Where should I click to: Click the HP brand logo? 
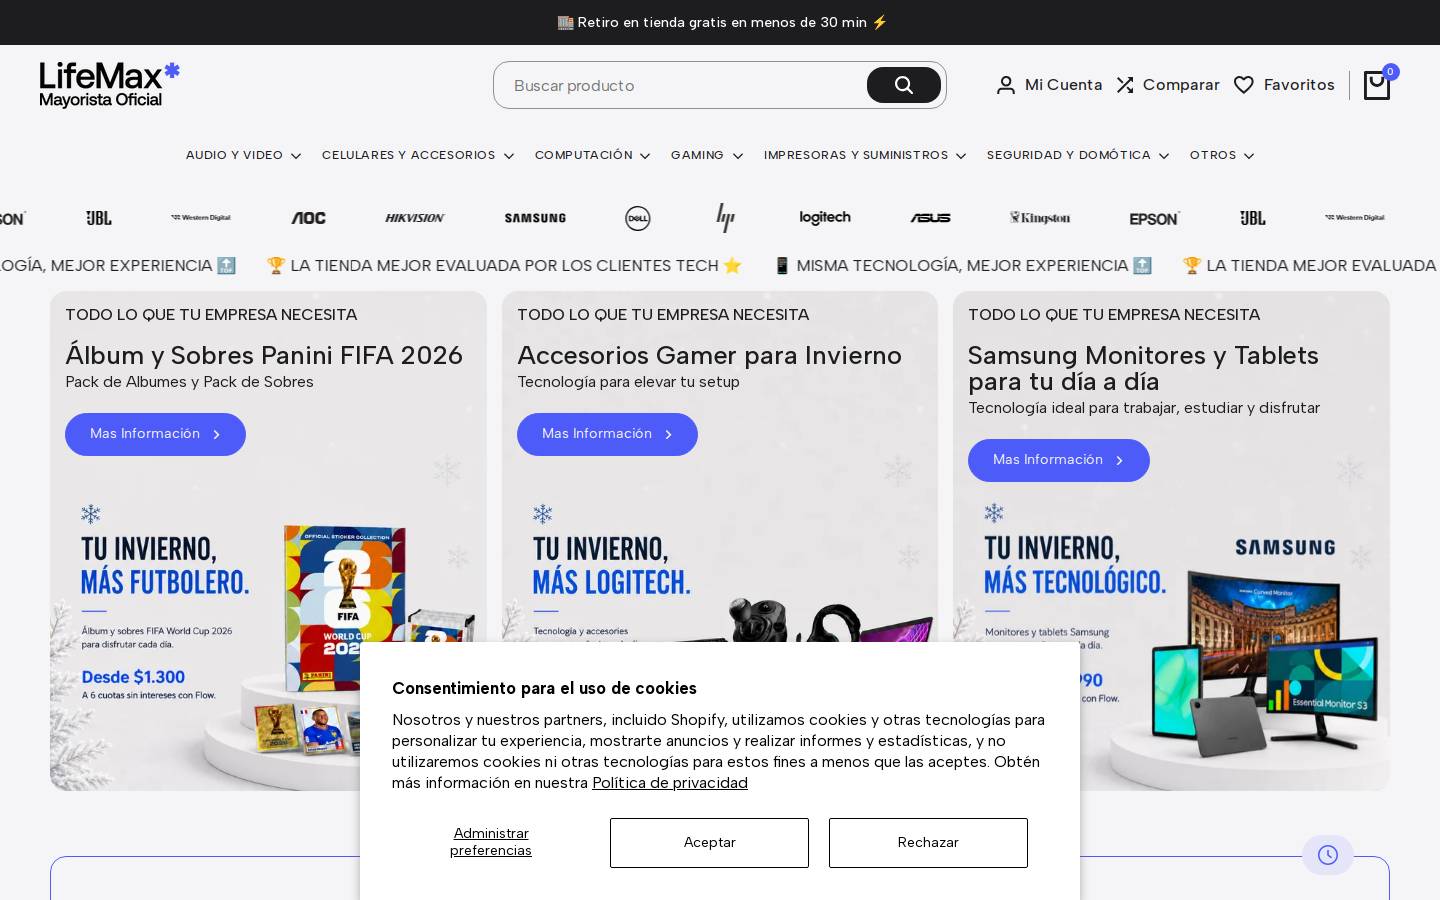(725, 218)
